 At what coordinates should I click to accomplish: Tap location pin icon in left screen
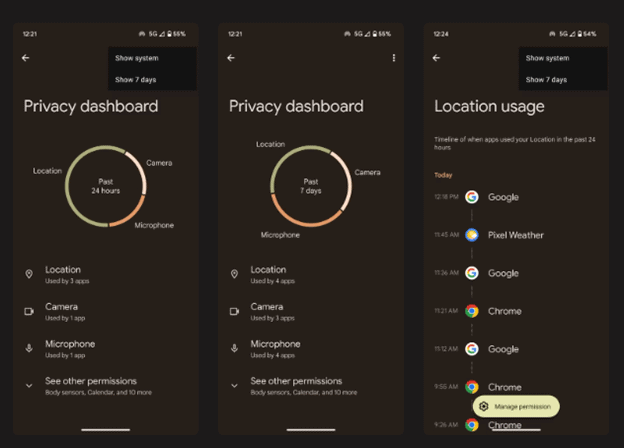click(29, 274)
